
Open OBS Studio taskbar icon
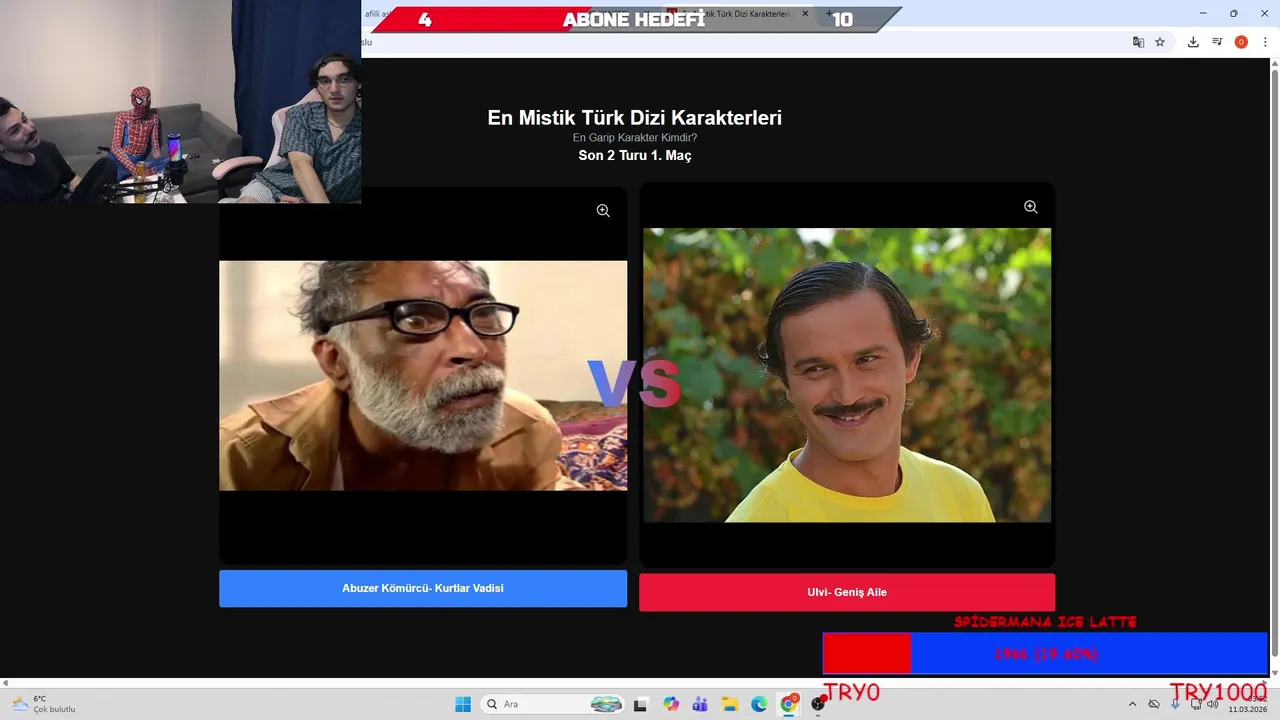tap(818, 704)
